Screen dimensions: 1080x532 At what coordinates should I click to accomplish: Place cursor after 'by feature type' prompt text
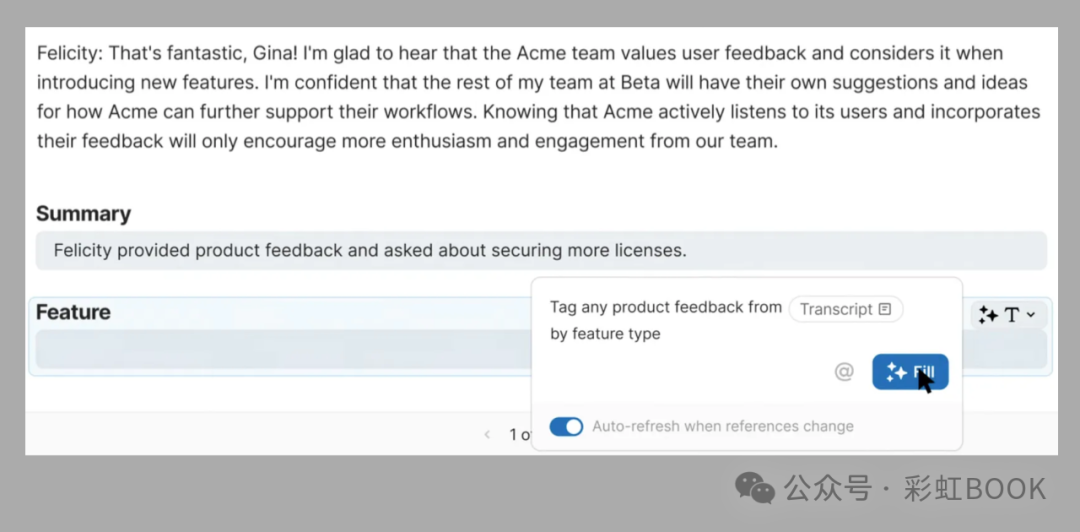coord(663,334)
